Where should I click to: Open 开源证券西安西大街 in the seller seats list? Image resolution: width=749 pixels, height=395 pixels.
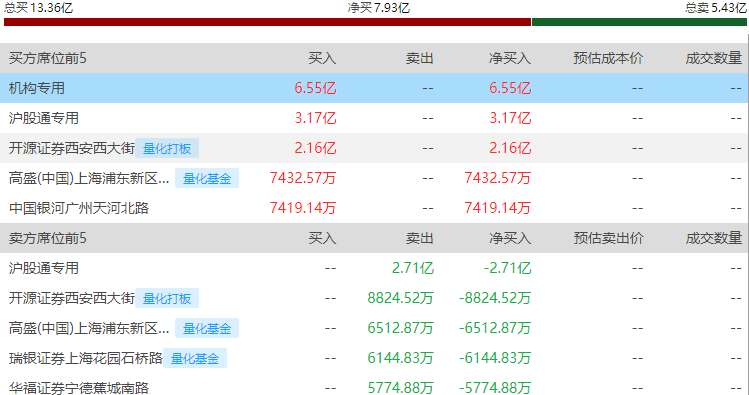point(72,298)
